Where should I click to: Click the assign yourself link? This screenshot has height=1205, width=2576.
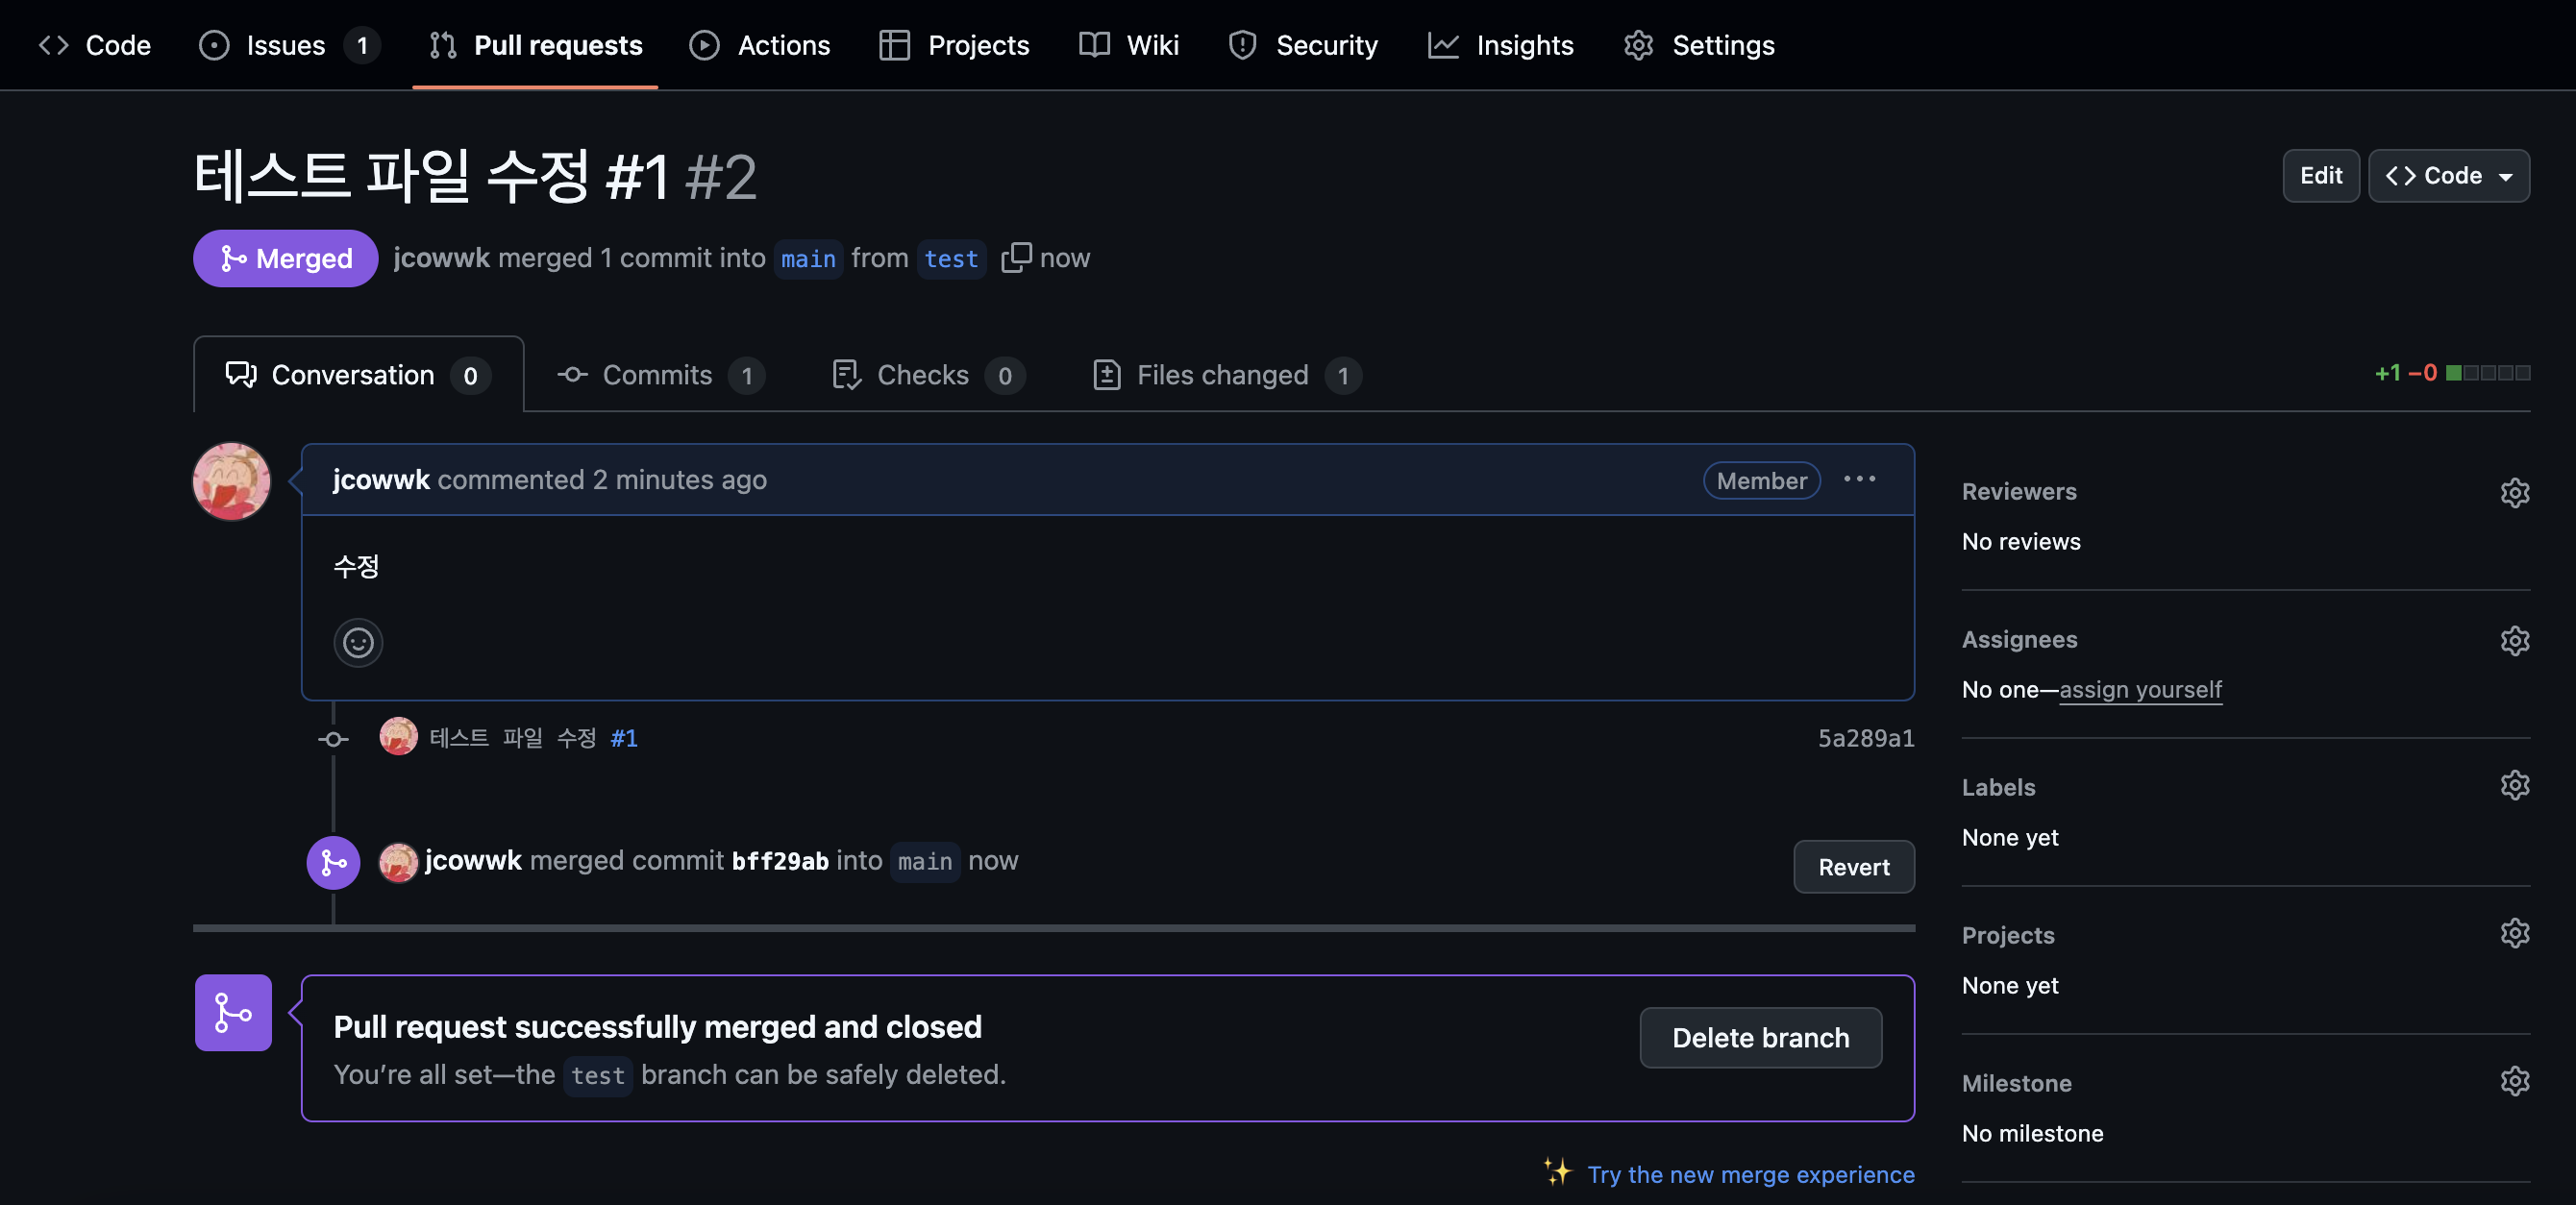coord(2140,690)
